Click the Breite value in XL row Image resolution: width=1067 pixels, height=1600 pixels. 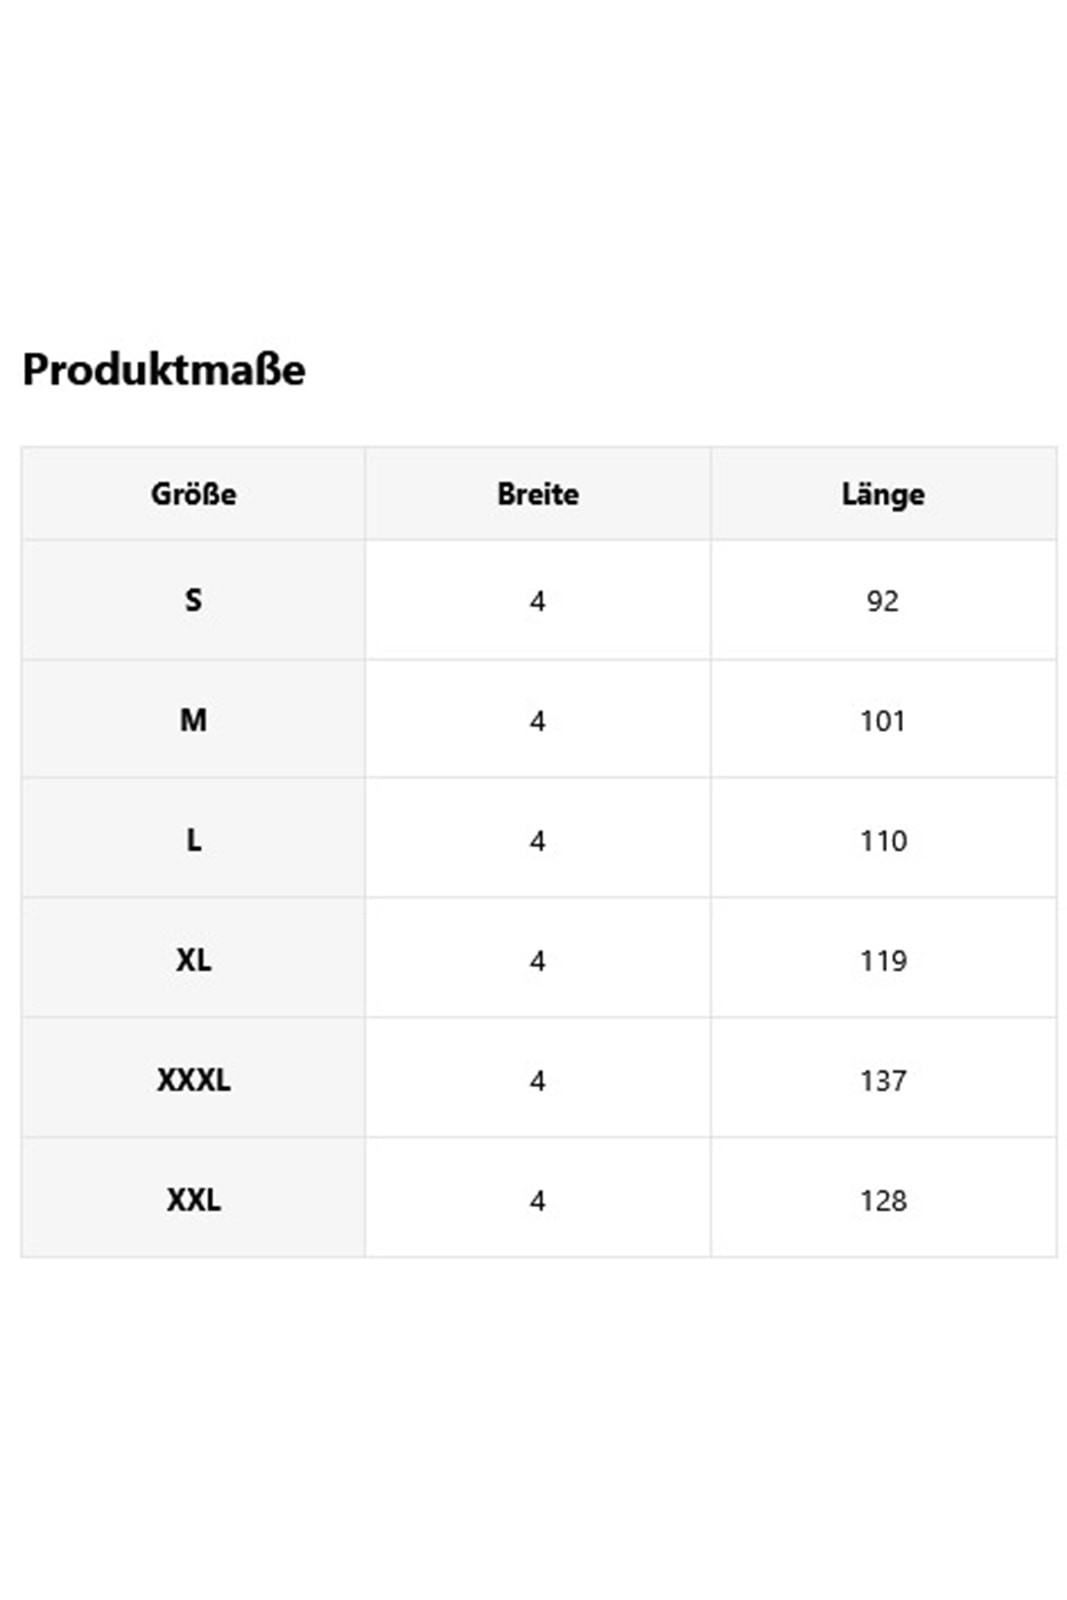click(538, 961)
